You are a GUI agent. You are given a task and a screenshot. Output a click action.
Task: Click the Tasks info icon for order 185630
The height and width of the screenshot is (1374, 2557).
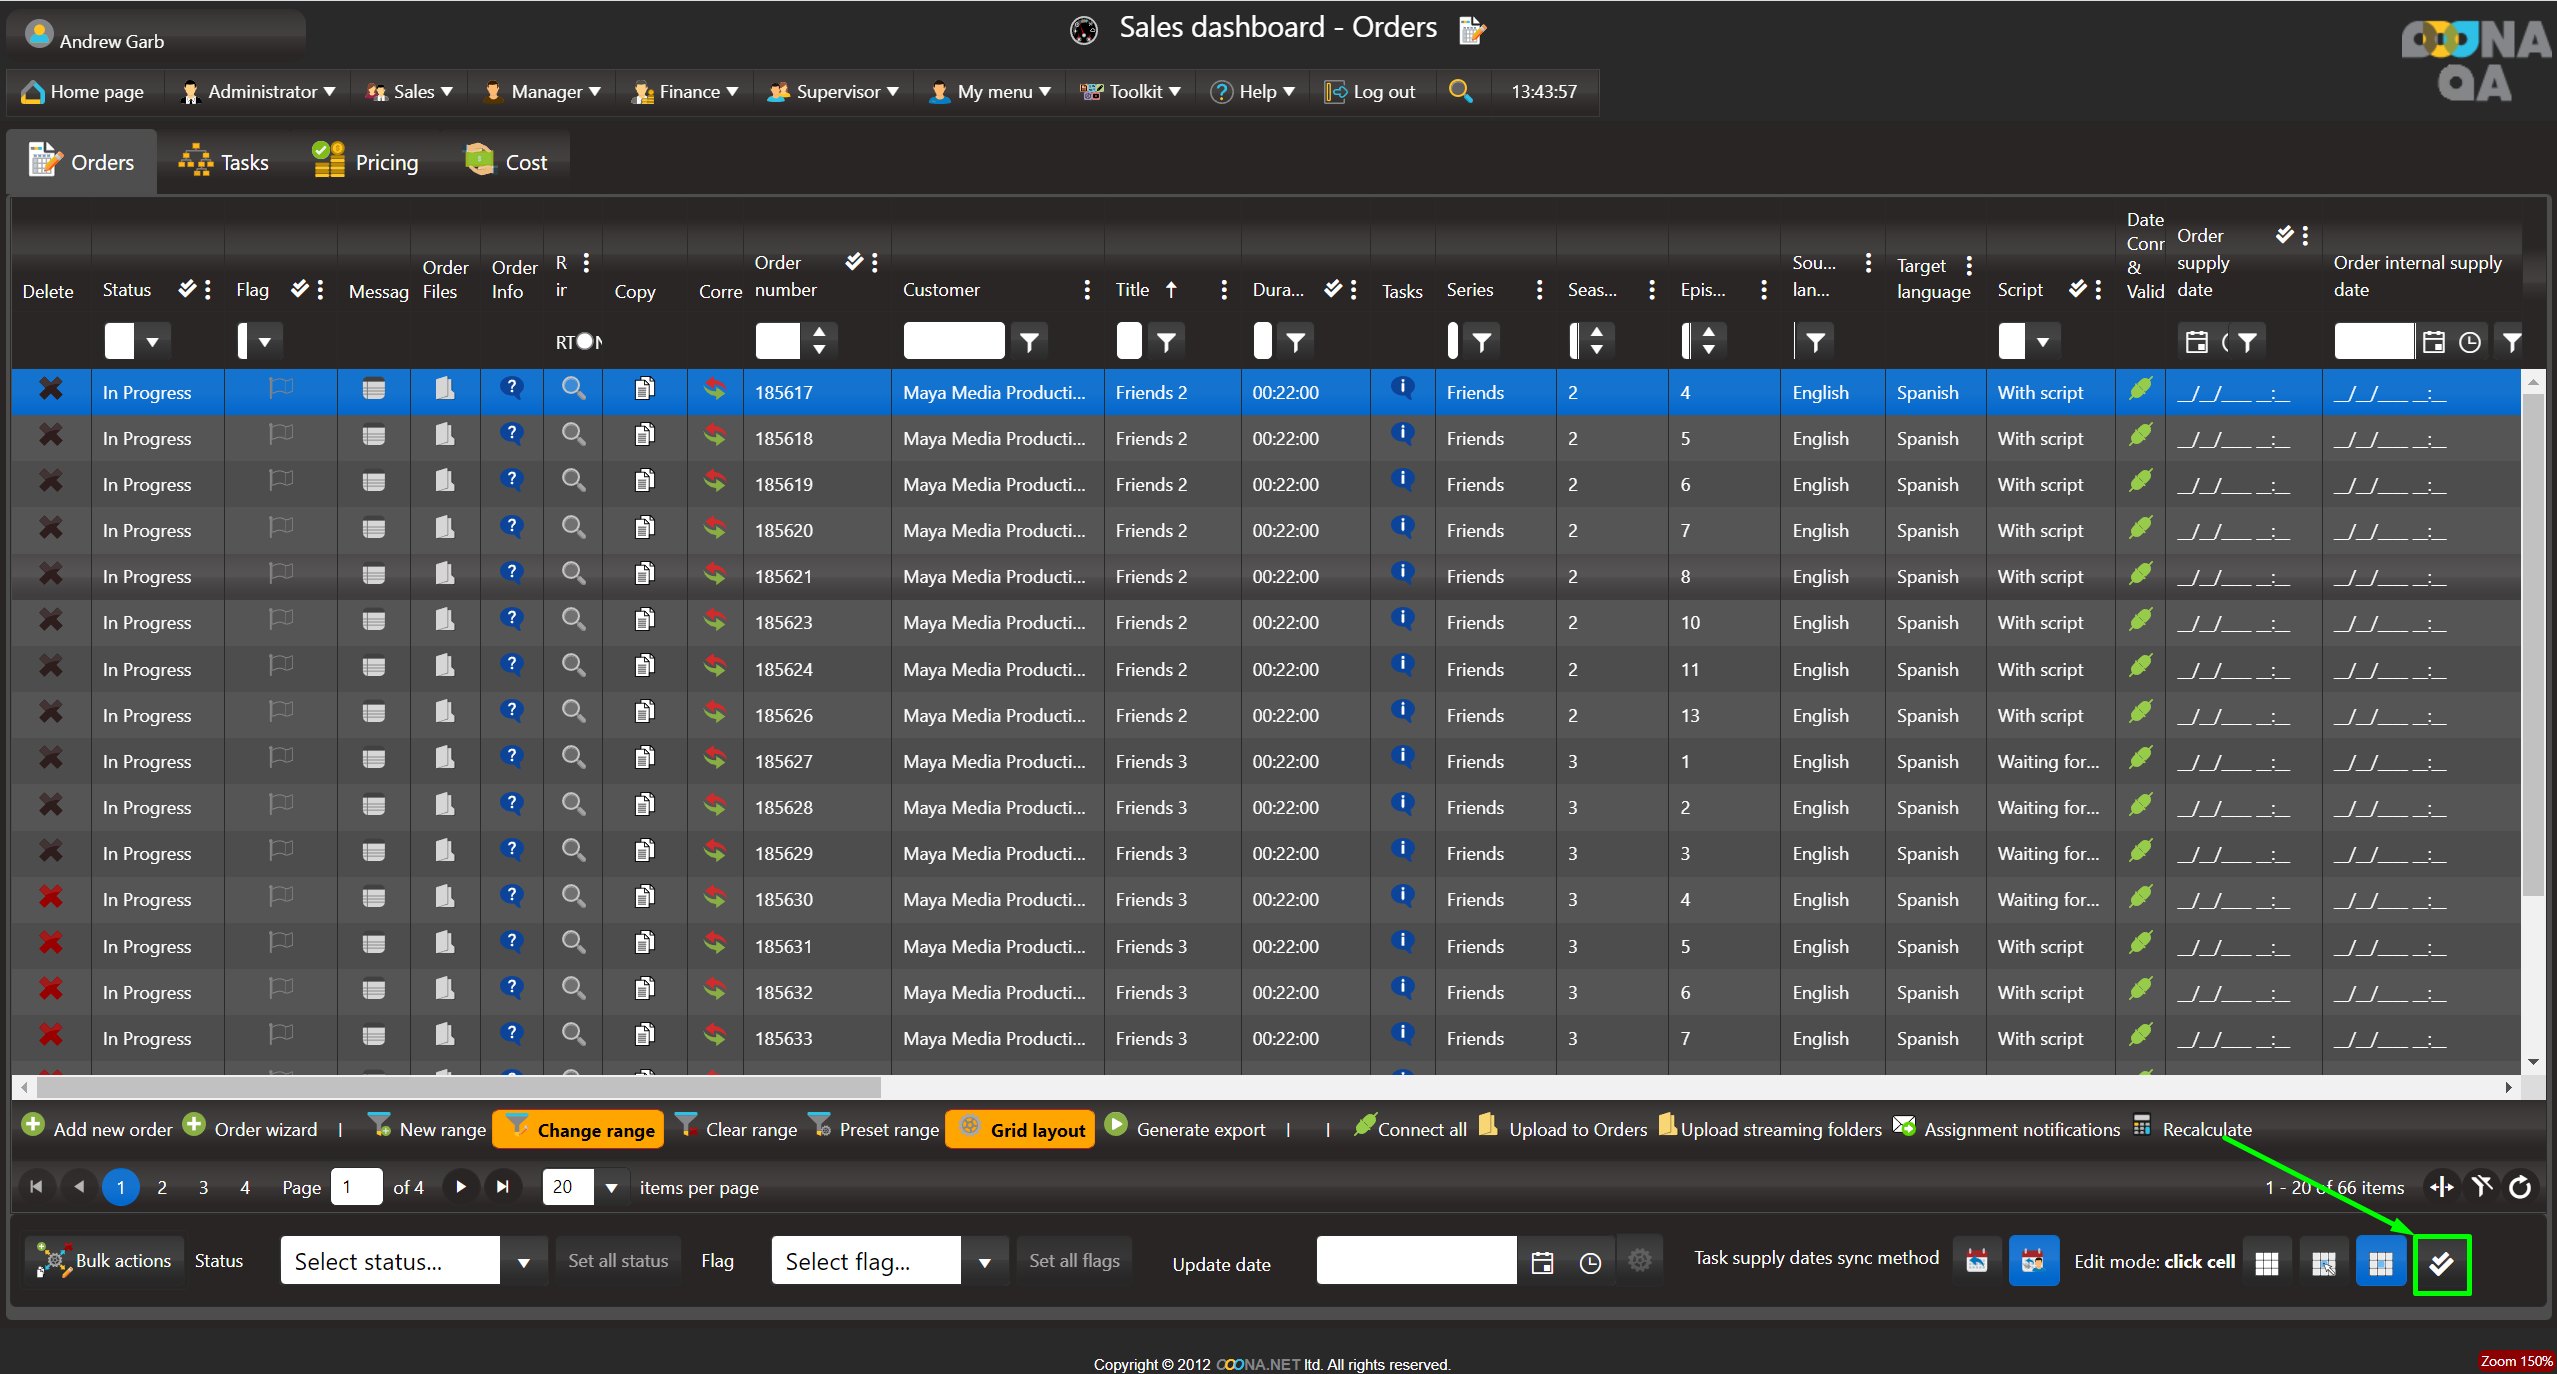pos(1402,896)
